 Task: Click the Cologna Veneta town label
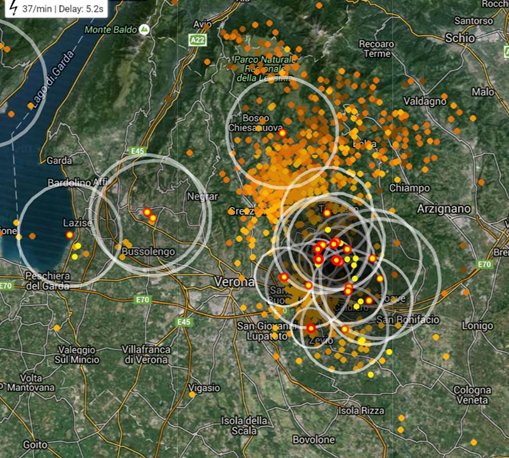coord(472,395)
